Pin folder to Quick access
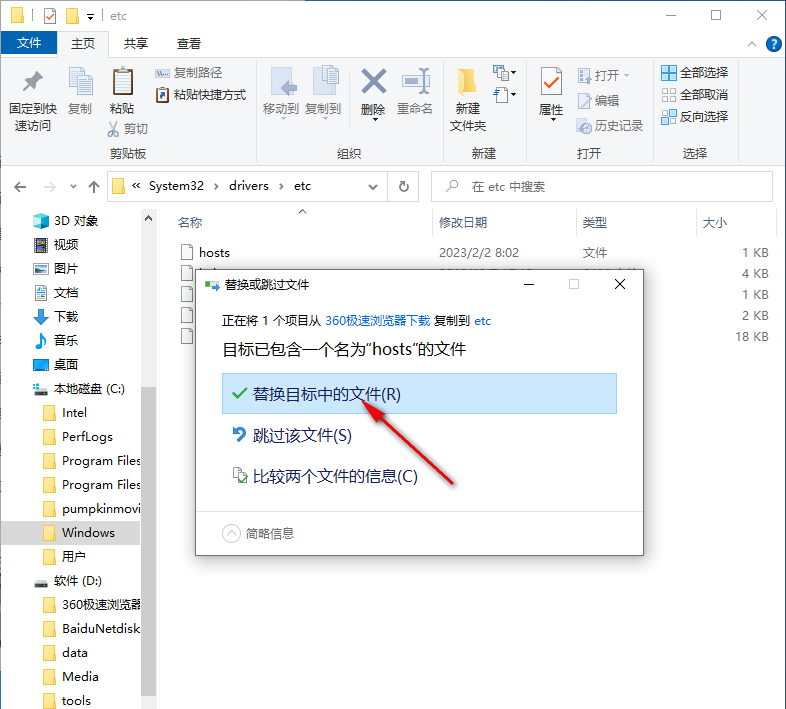The image size is (786, 709). pos(33,100)
